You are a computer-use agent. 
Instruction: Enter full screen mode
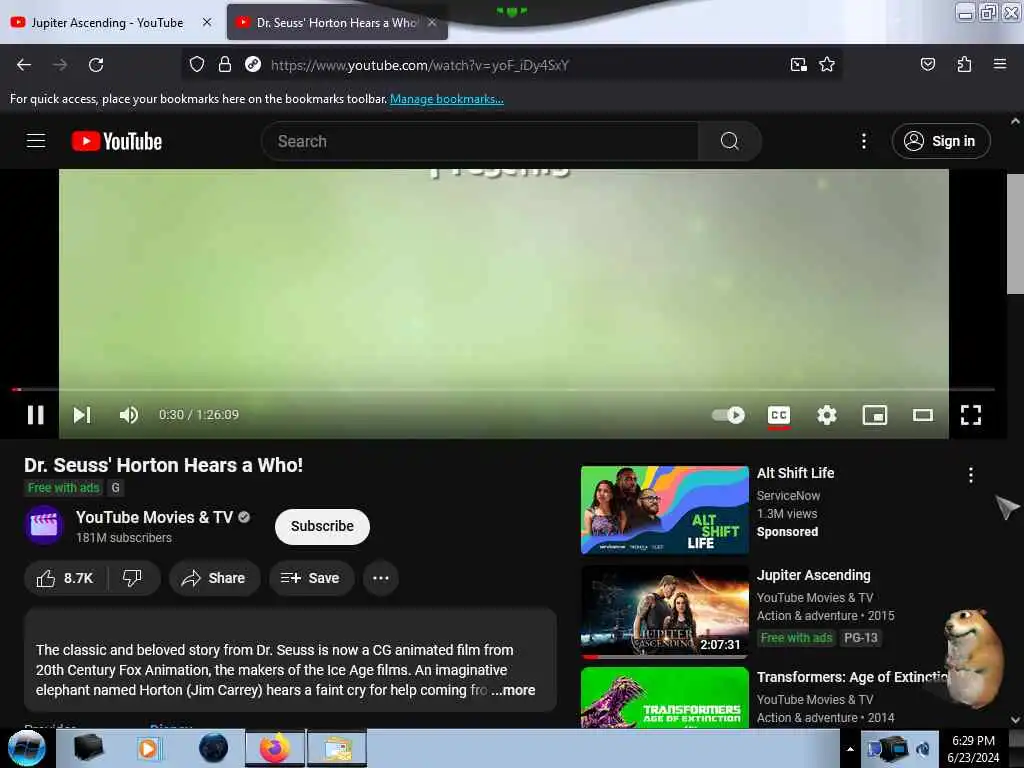[x=970, y=415]
